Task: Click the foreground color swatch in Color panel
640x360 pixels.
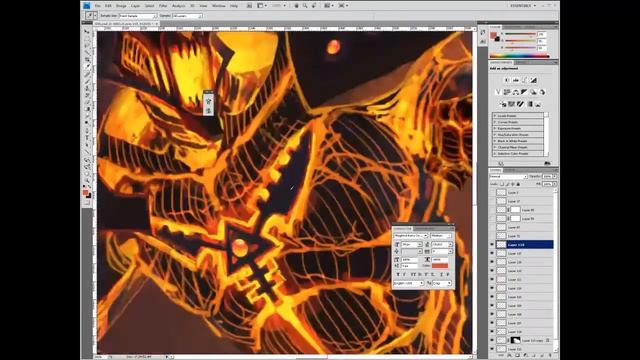Action: (493, 35)
